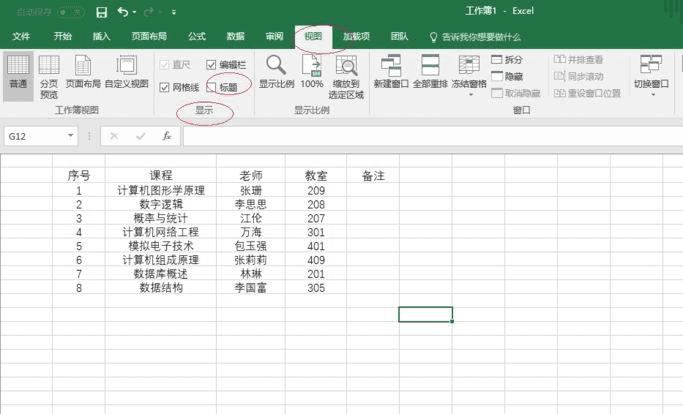Screen dimensions: 683x414
Task: Open Customize Quick Access Toolbar dropdown
Action: pyautogui.click(x=174, y=13)
